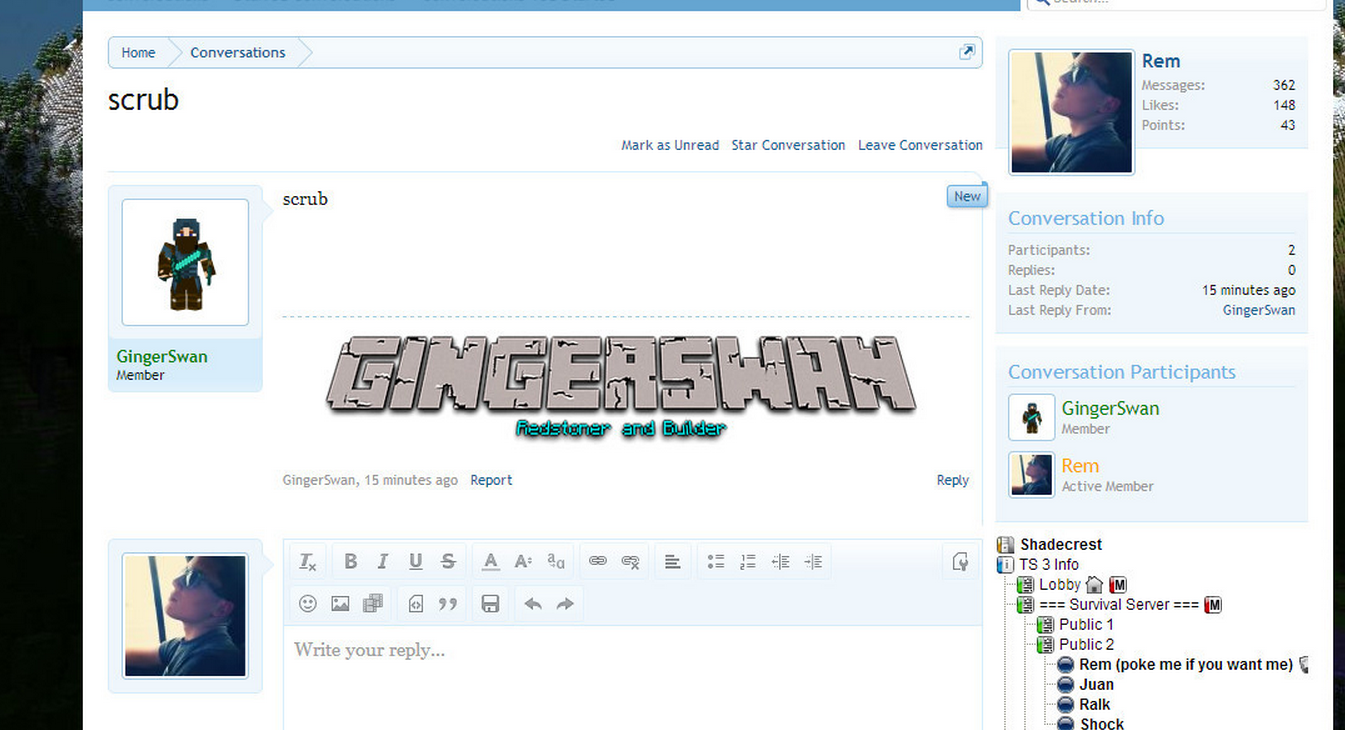Open the Last Reply From GingerSwan link
Viewport: 1345px width, 730px height.
[1259, 310]
